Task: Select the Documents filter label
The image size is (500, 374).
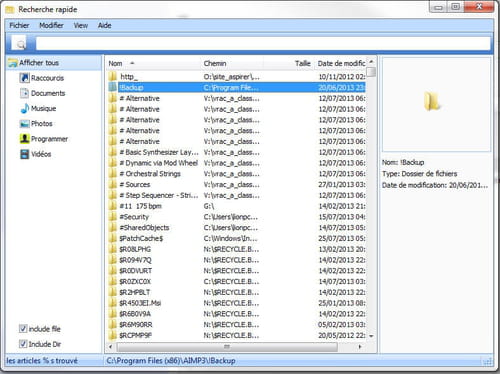Action: coord(48,93)
